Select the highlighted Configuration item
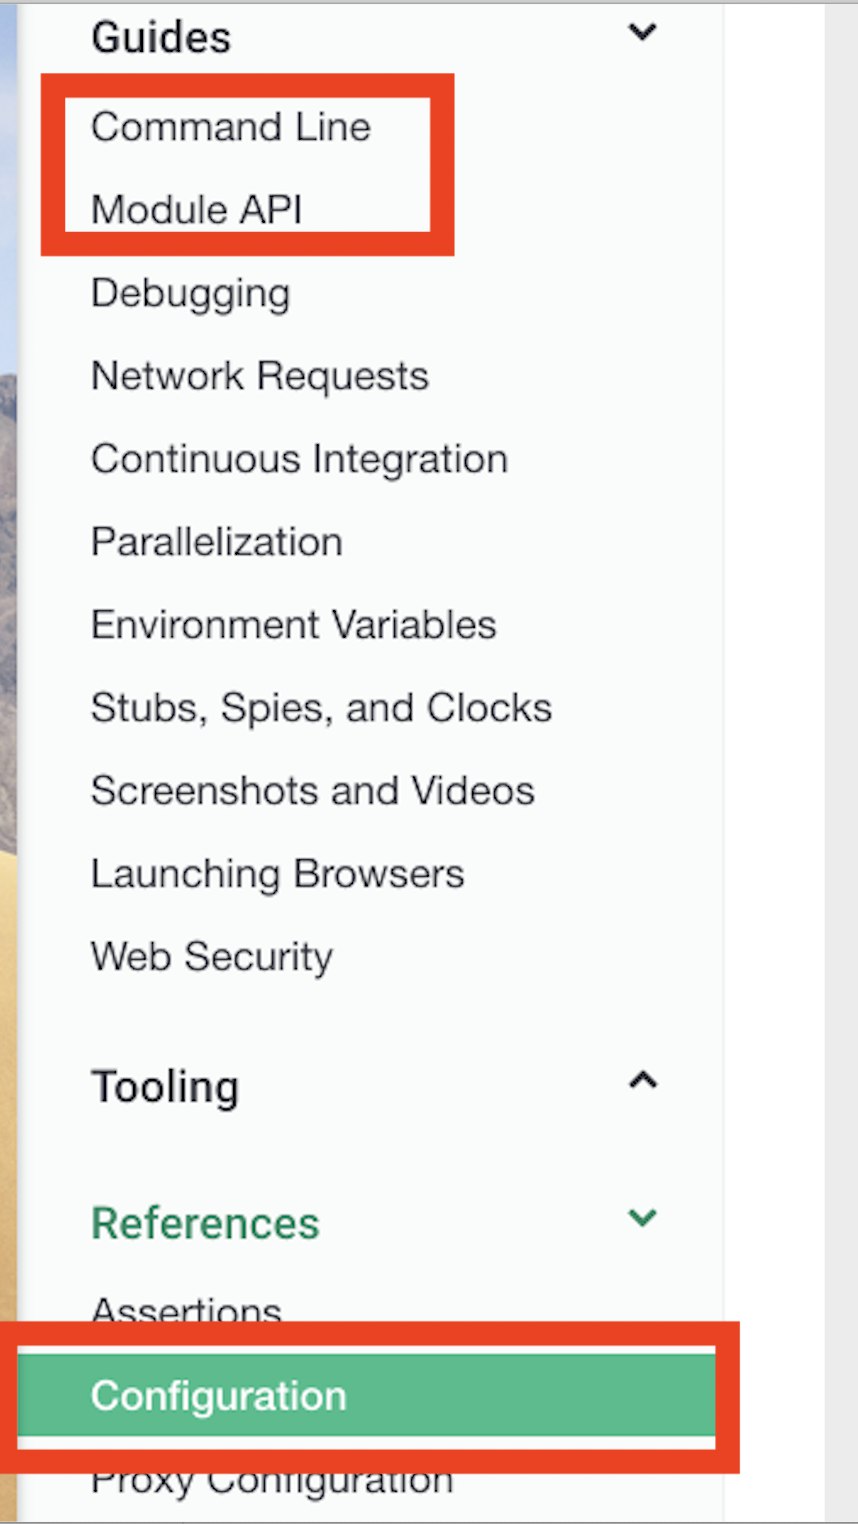The height and width of the screenshot is (1524, 858). [x=366, y=1395]
